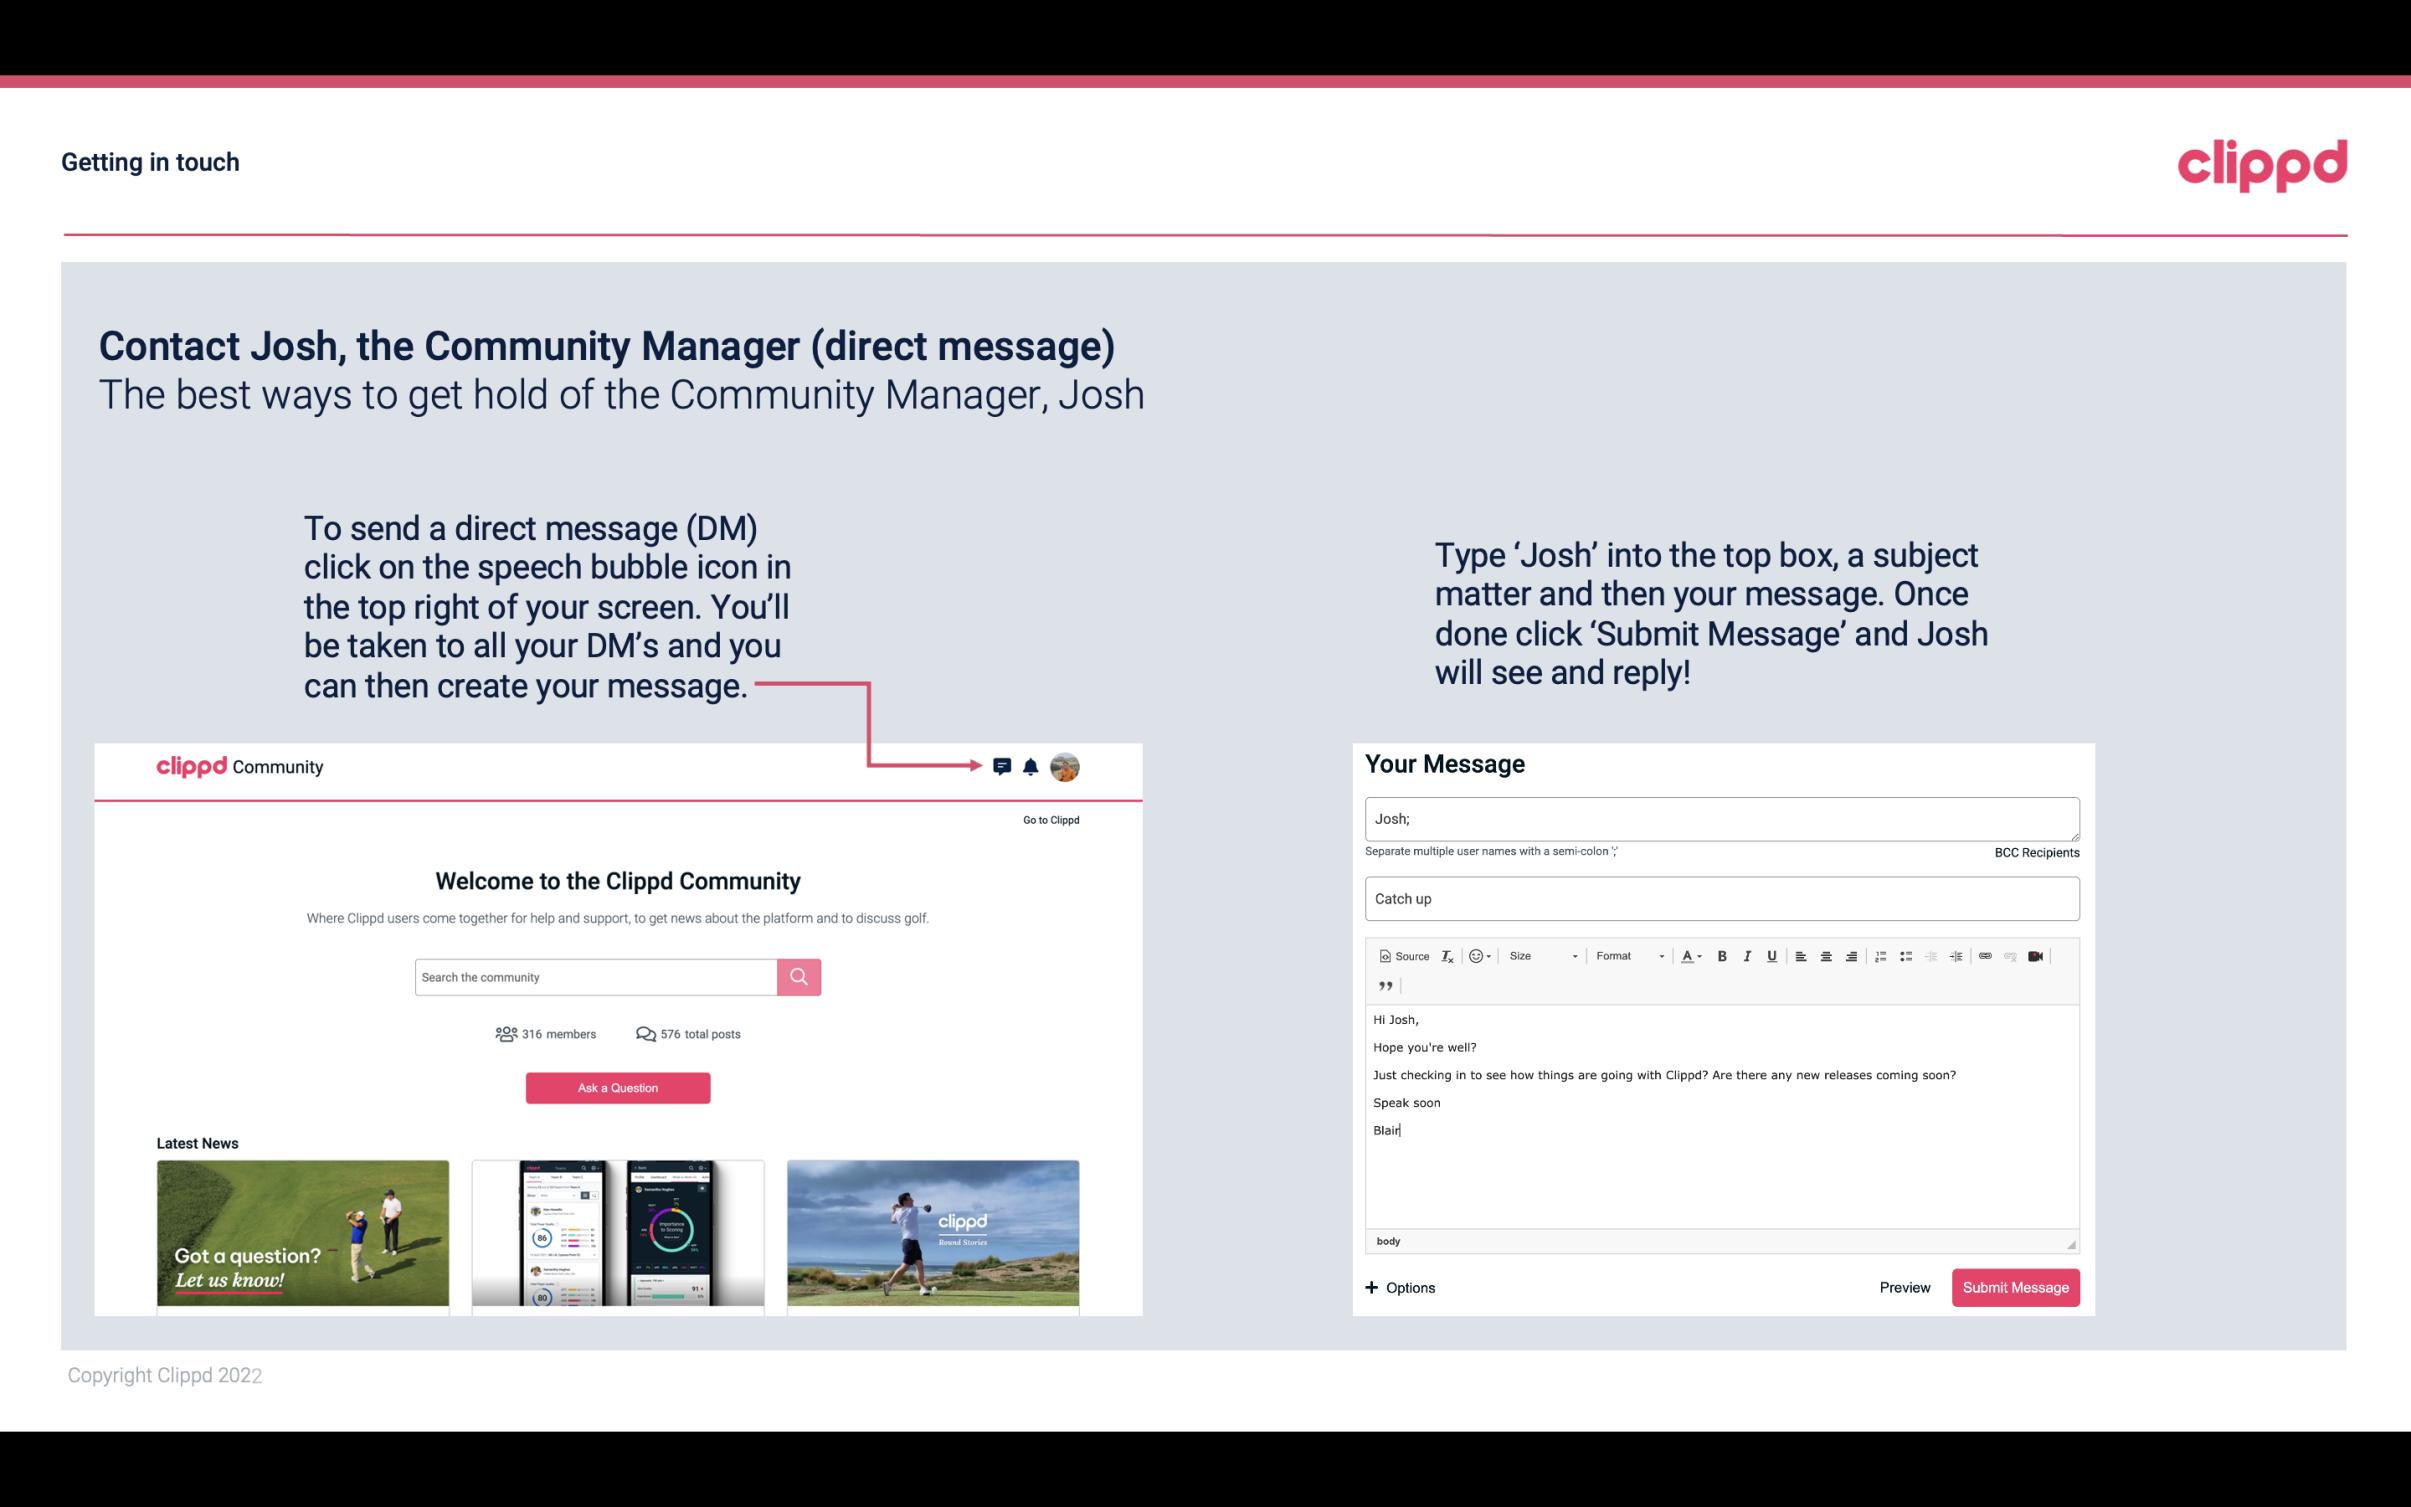Expand the Options section
The height and width of the screenshot is (1507, 2411).
click(1399, 1287)
